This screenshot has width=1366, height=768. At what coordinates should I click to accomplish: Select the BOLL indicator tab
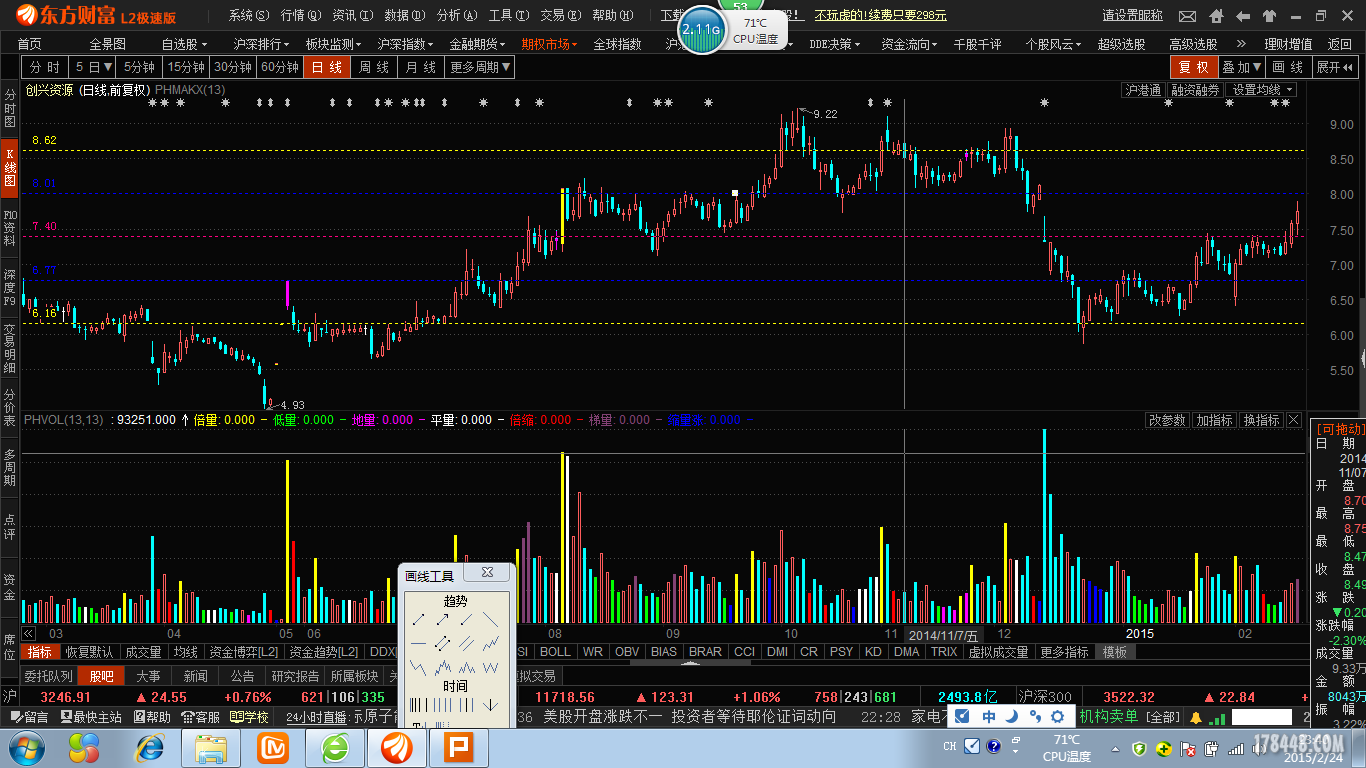(555, 652)
